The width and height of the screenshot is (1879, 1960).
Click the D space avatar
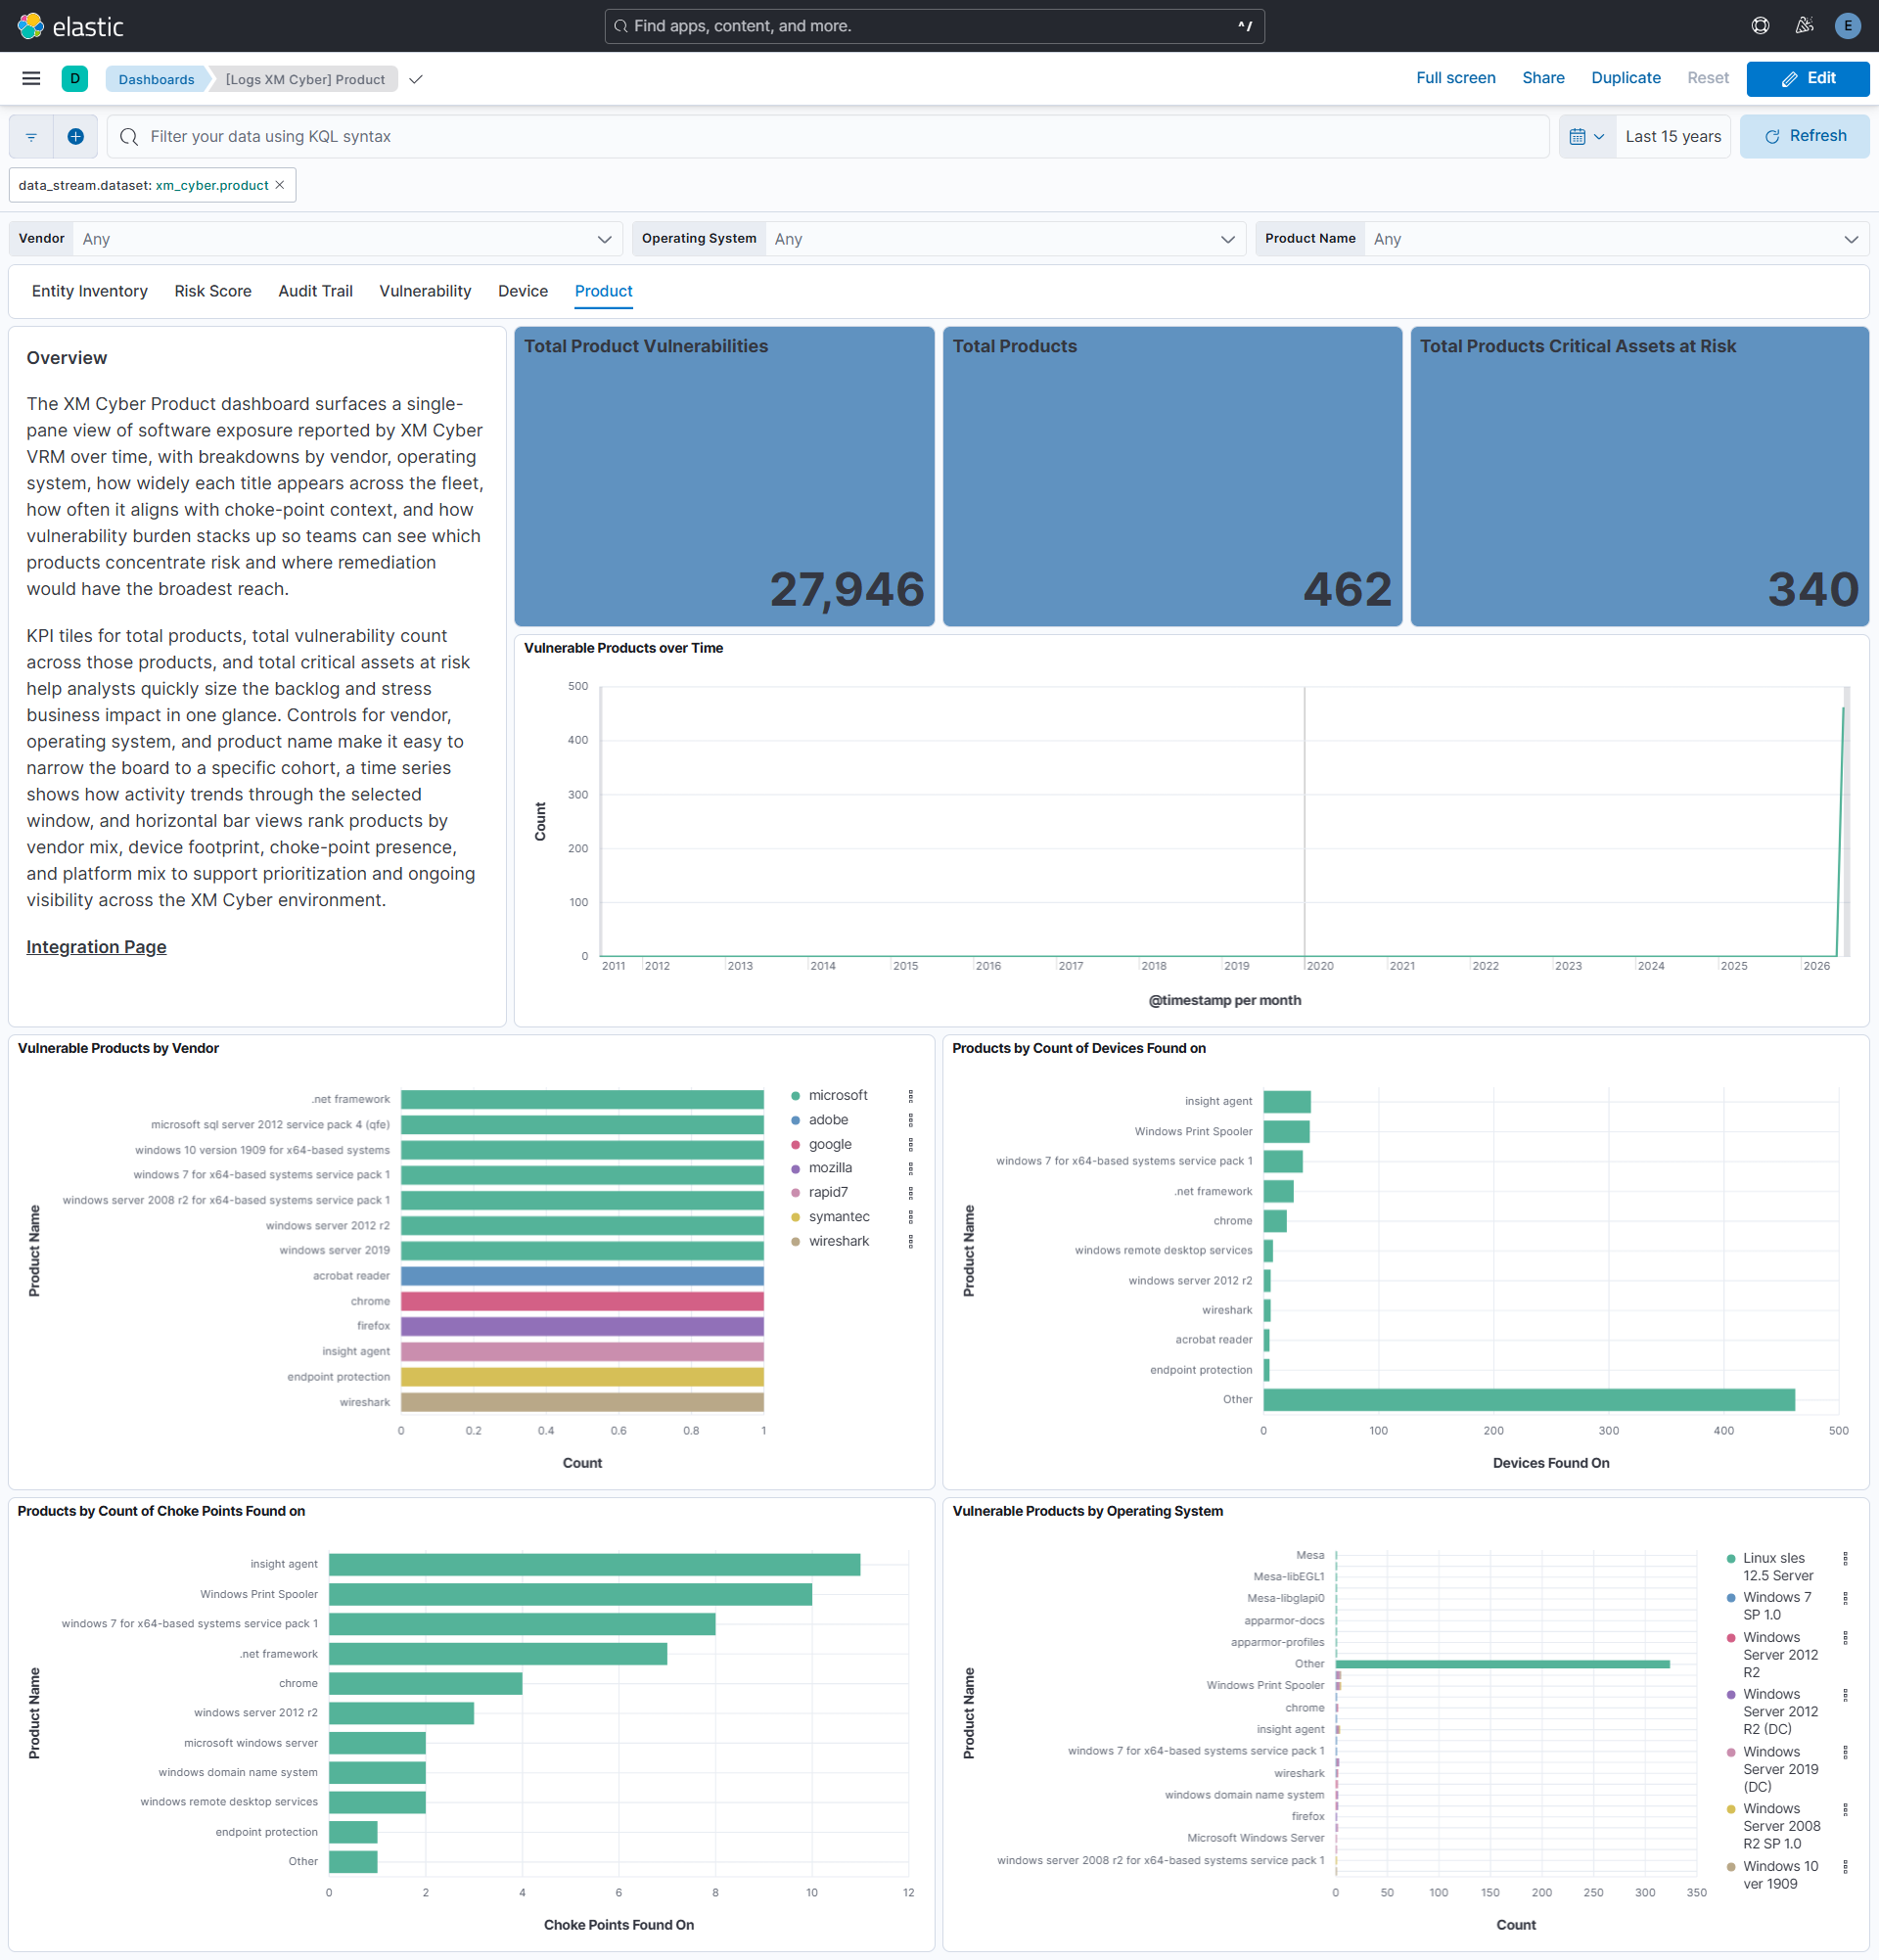coord(75,79)
